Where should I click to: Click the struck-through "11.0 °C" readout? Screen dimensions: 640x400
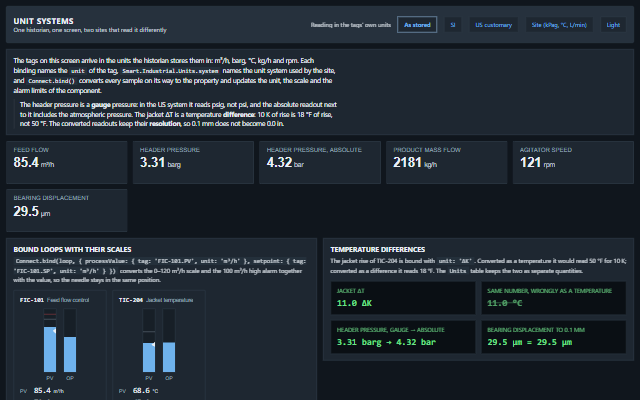point(504,303)
